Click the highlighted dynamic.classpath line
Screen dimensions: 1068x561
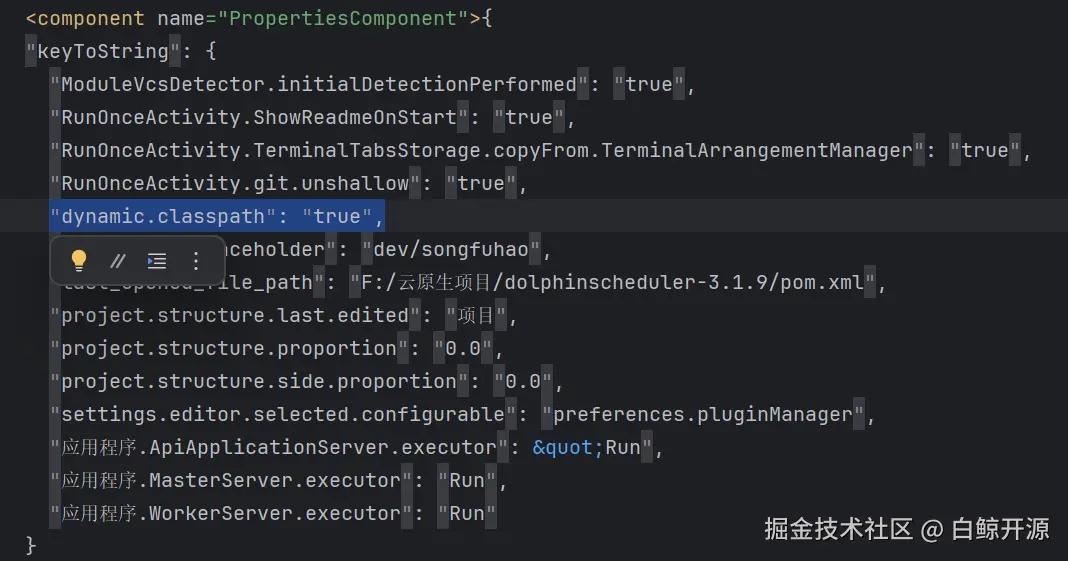[x=216, y=216]
